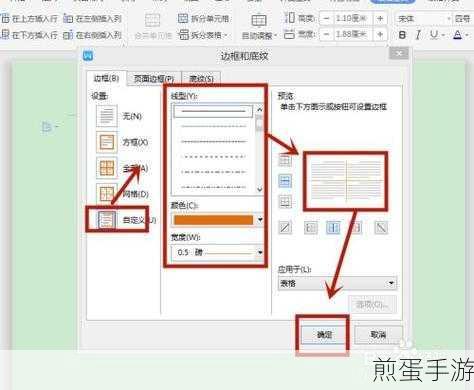This screenshot has height=390, width=474.
Task: Increase the row height value
Action: click(380, 19)
